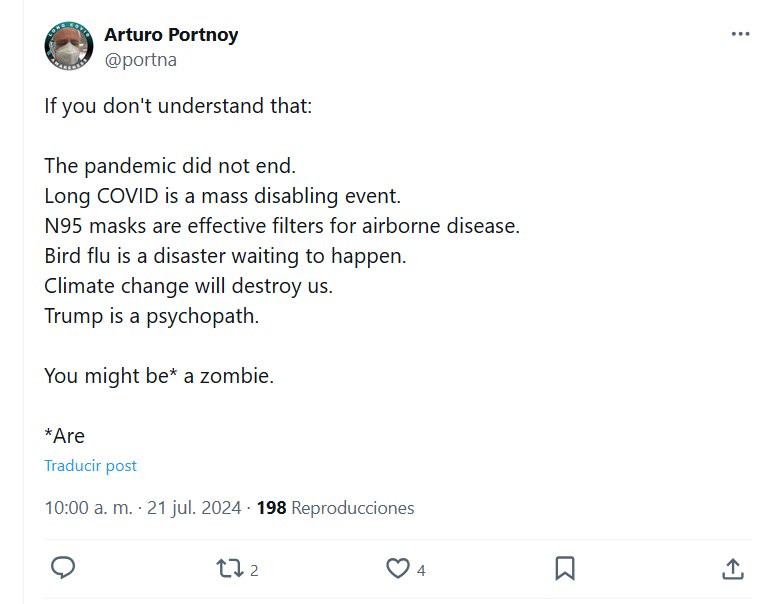Click the line "The pandemic did not end."
764x604 pixels.
point(170,165)
